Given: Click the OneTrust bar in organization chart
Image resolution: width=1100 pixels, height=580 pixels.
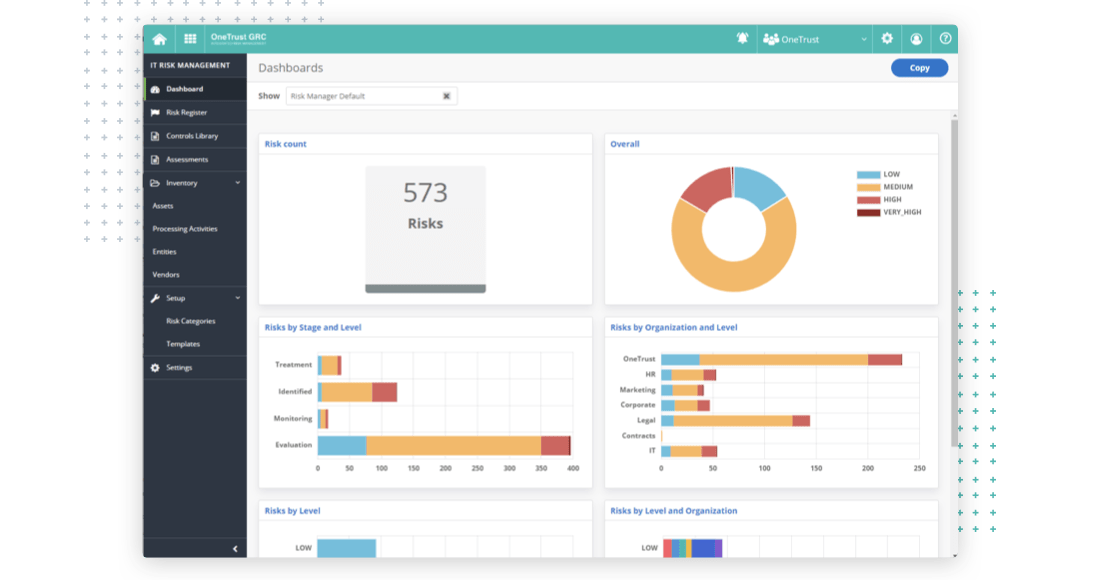Looking at the screenshot, I should 782,360.
